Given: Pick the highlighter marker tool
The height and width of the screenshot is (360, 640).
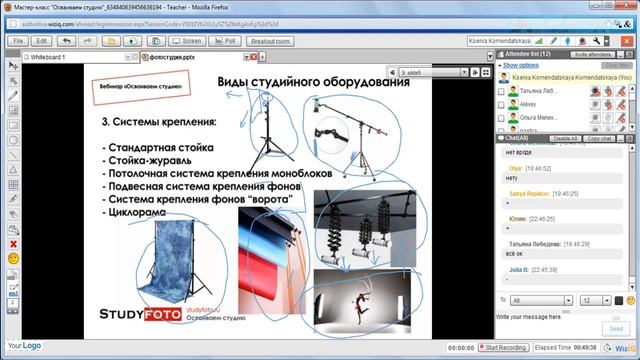Looking at the screenshot, I should coord(13,199).
